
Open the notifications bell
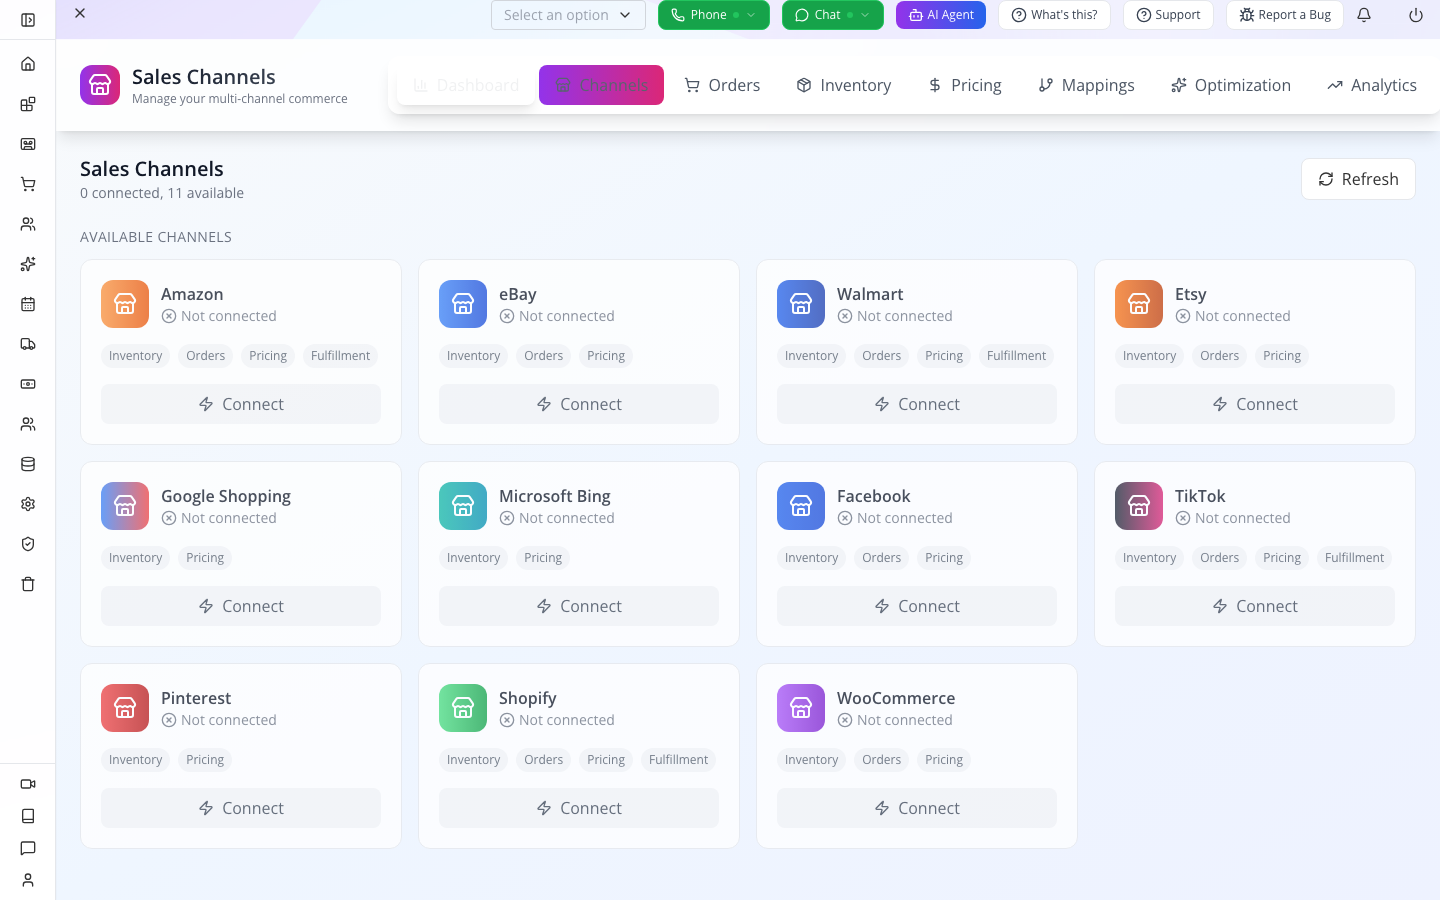click(1364, 15)
